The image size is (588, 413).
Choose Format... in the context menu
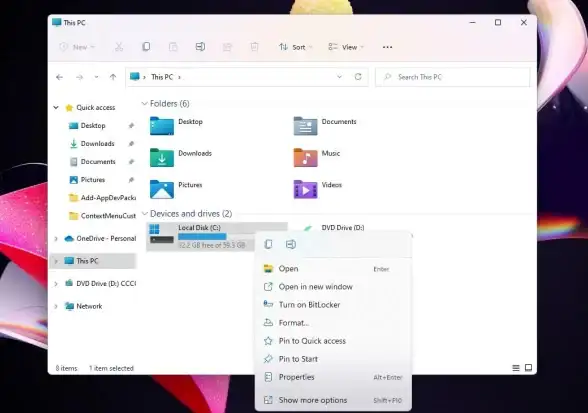333,323
